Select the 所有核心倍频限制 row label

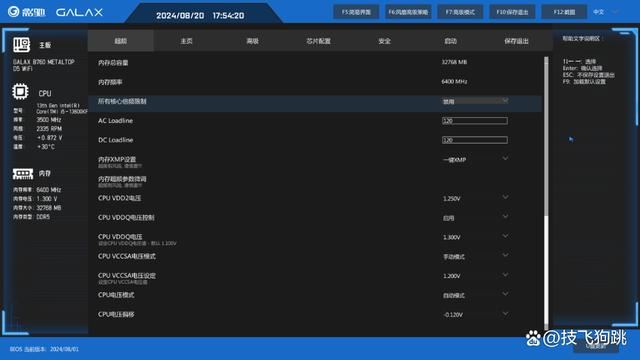coord(122,101)
